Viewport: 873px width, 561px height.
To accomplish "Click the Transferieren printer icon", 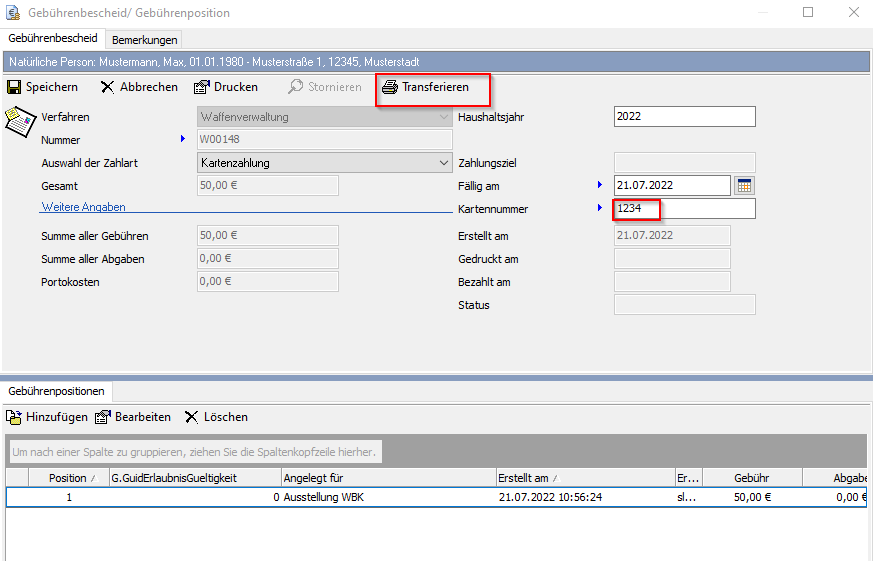I will click(390, 87).
